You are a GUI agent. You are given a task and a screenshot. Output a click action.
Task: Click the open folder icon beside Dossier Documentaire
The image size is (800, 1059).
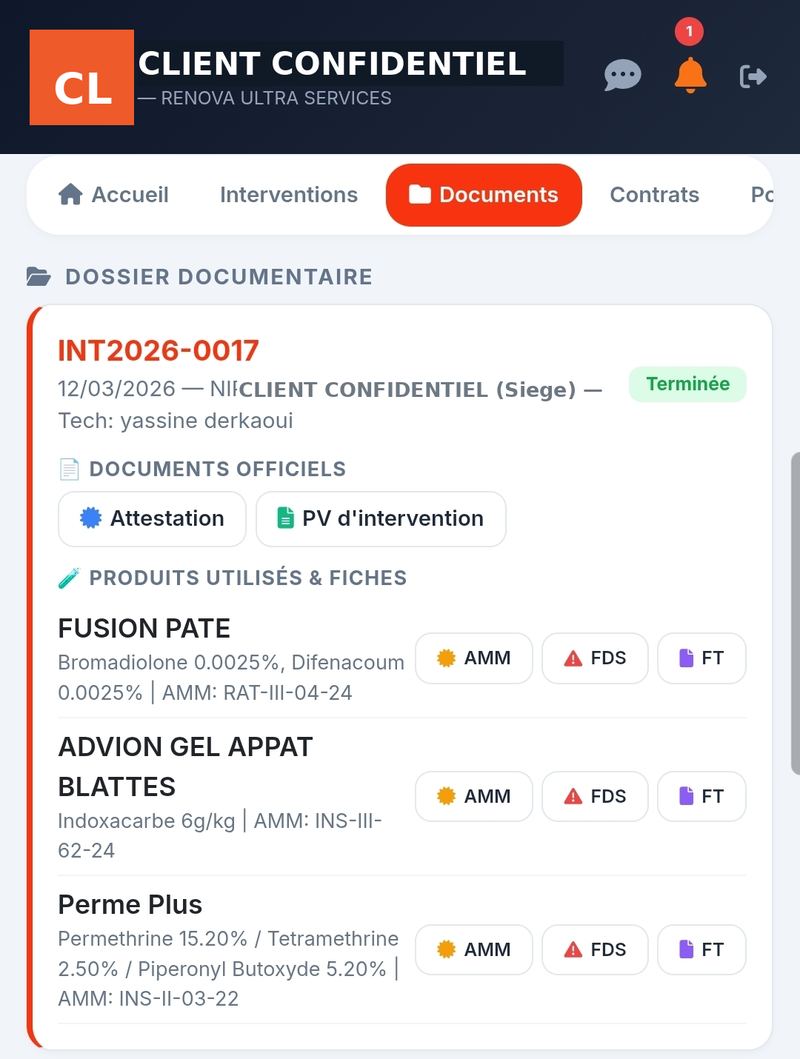(x=38, y=277)
